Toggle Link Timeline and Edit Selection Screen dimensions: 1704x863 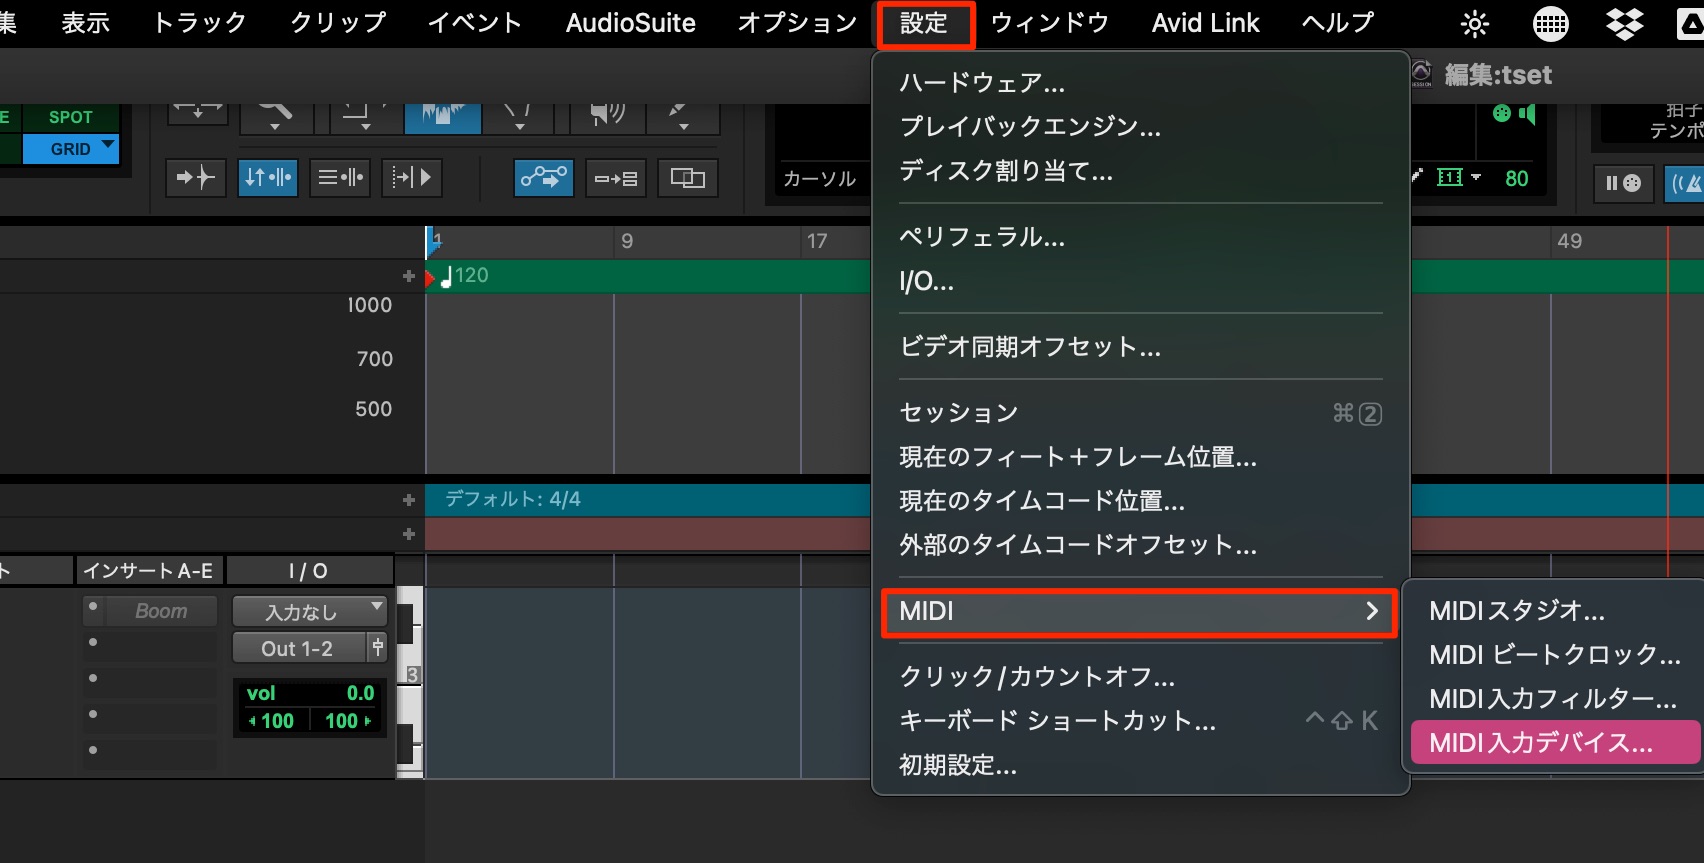coord(268,178)
